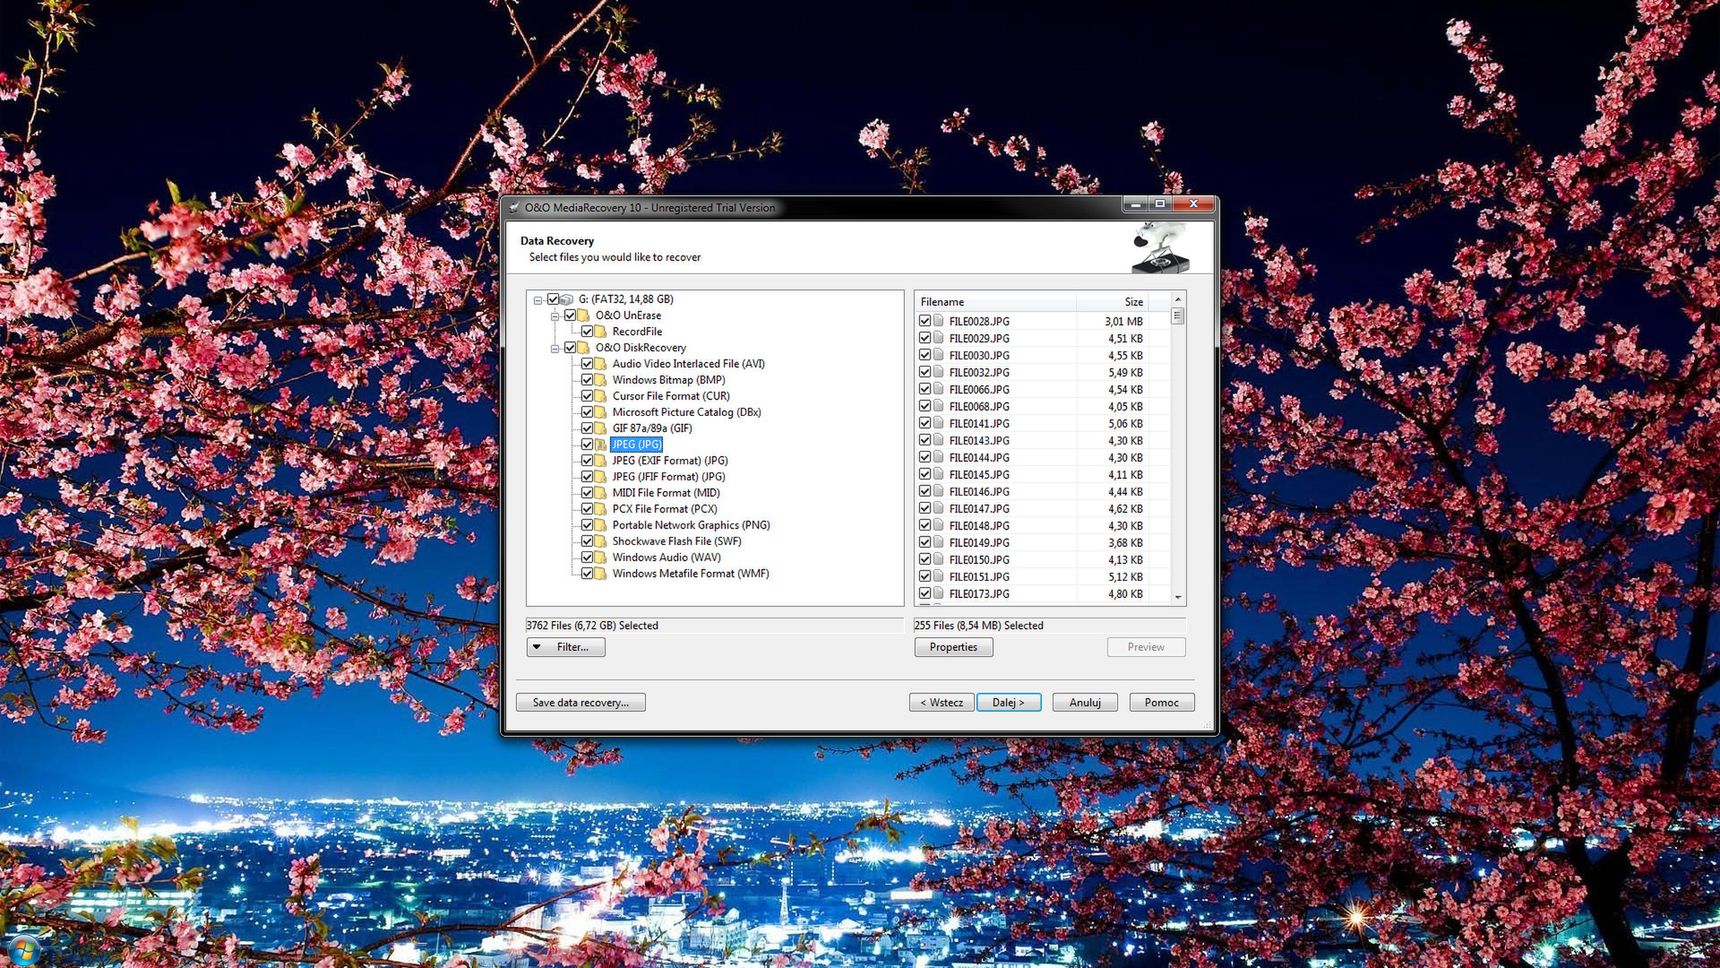Open the Windows Start button
1720x968 pixels.
coord(22,951)
